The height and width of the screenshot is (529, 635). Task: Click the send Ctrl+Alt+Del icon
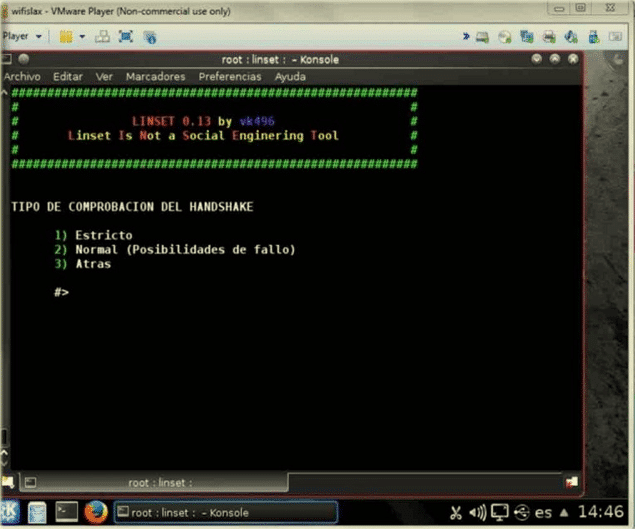102,37
